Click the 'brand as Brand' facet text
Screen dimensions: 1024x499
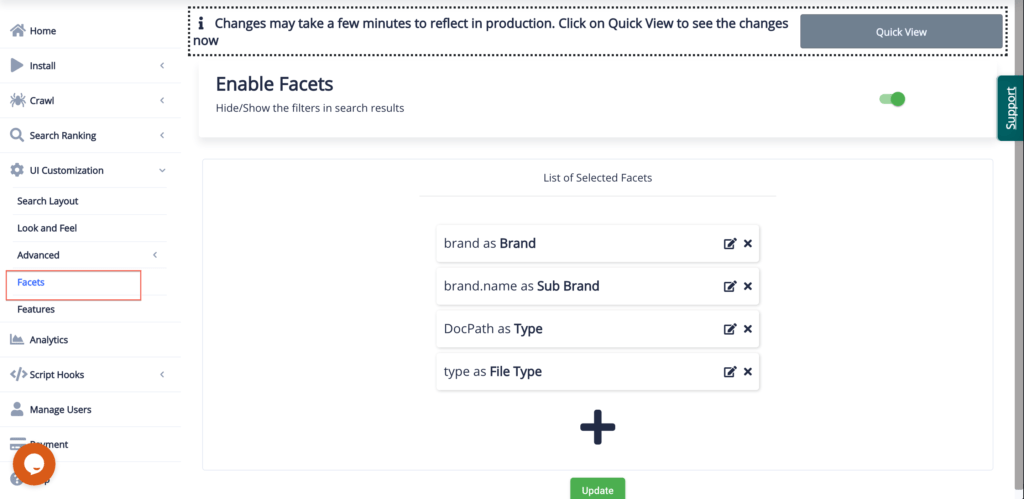click(490, 244)
